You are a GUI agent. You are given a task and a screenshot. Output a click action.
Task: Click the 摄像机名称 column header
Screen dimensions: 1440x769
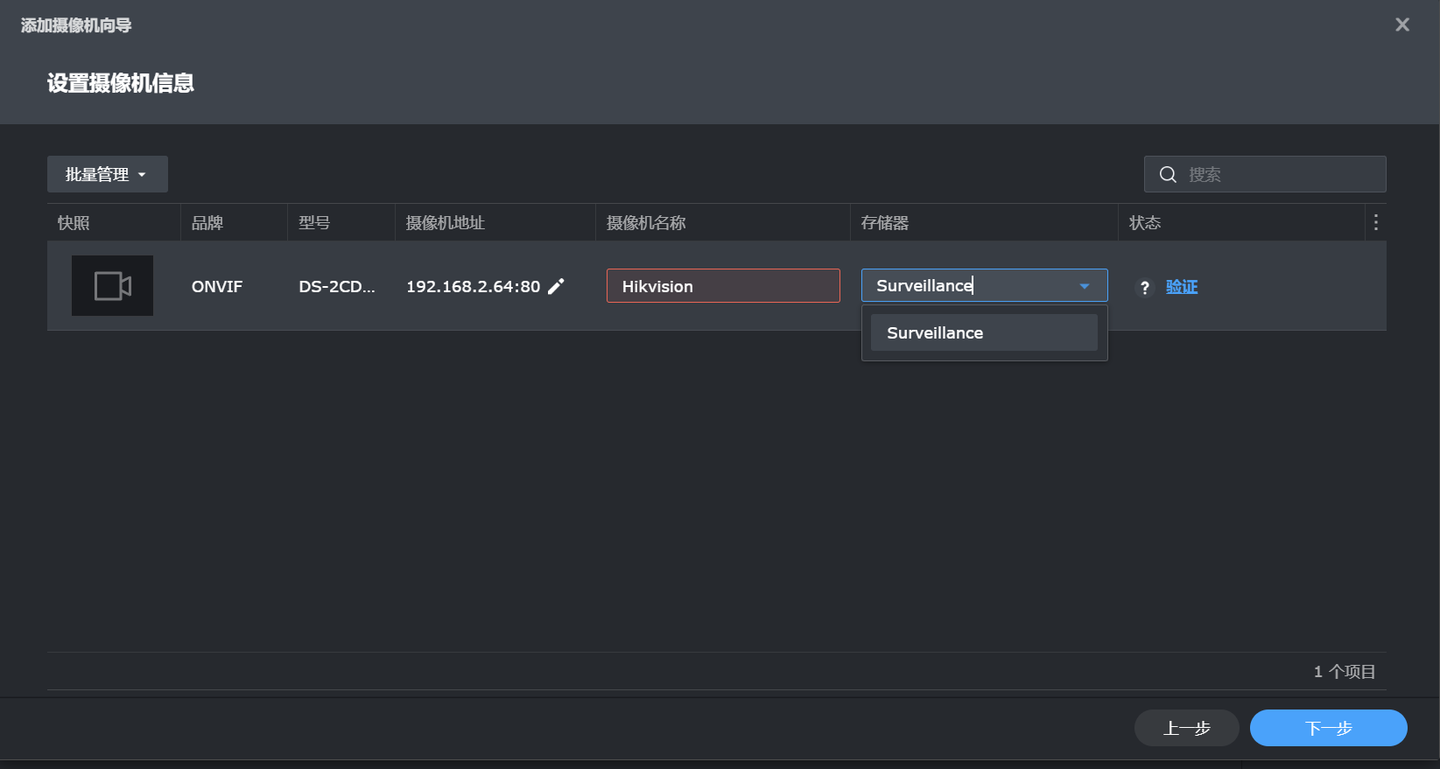click(646, 223)
